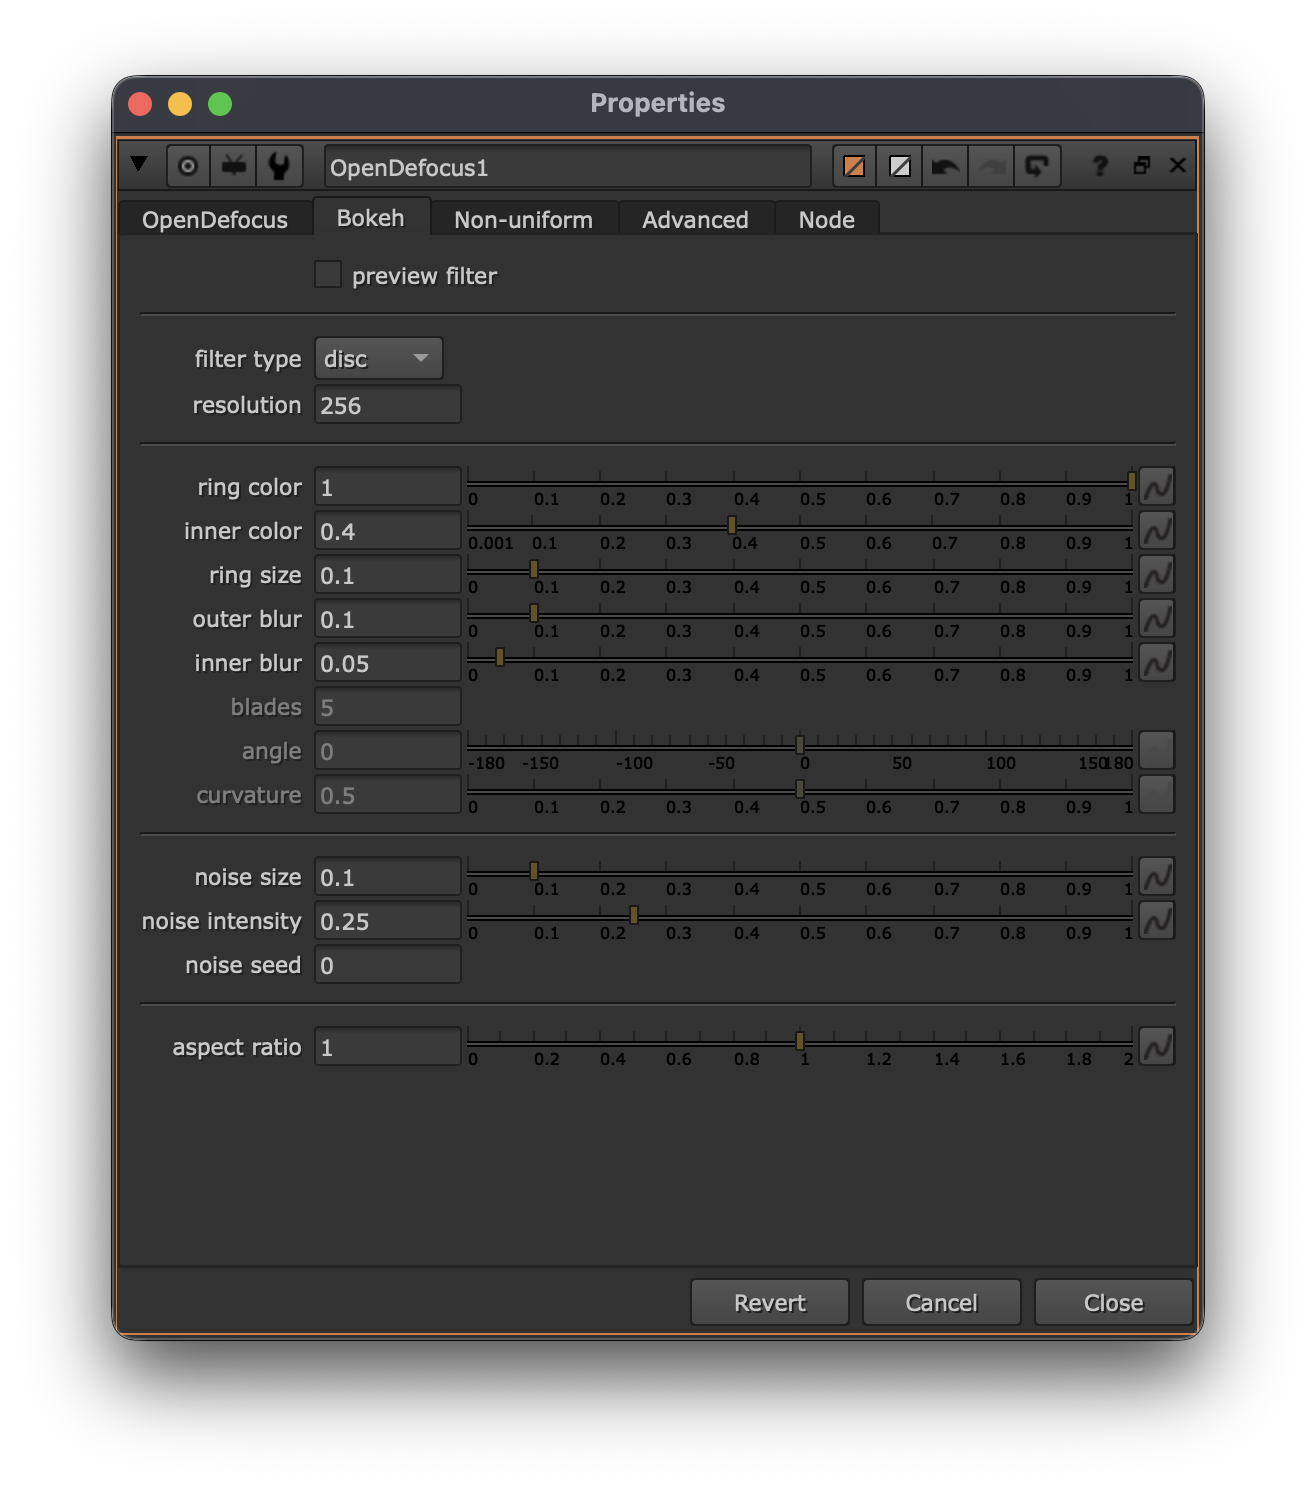The height and width of the screenshot is (1488, 1316).
Task: Collapse the OpenDefocus1 properties panel arrow
Action: tap(139, 165)
